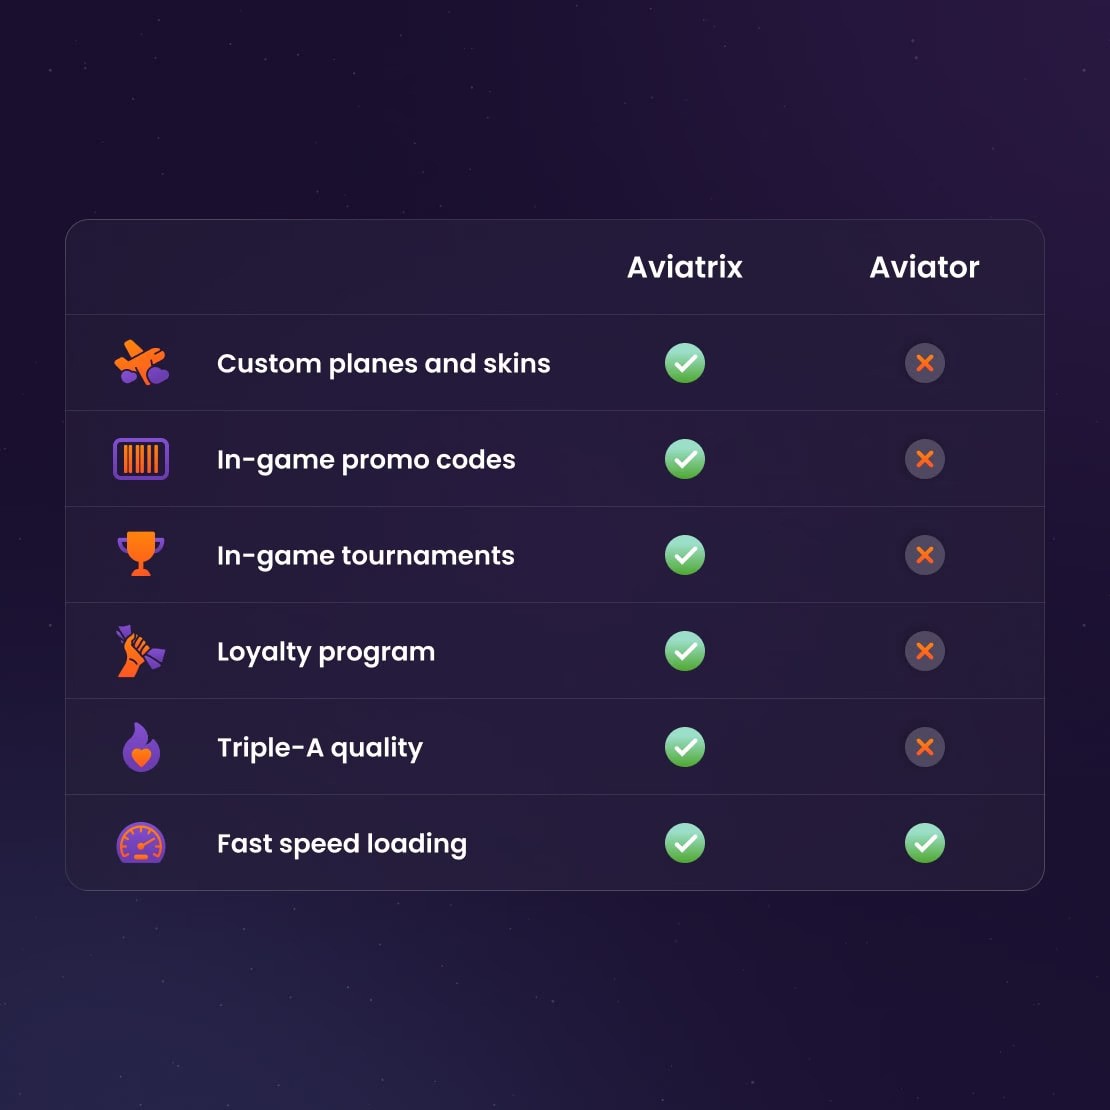Click Aviator's green check for fast loading
Screen dimensions: 1110x1110
click(925, 842)
